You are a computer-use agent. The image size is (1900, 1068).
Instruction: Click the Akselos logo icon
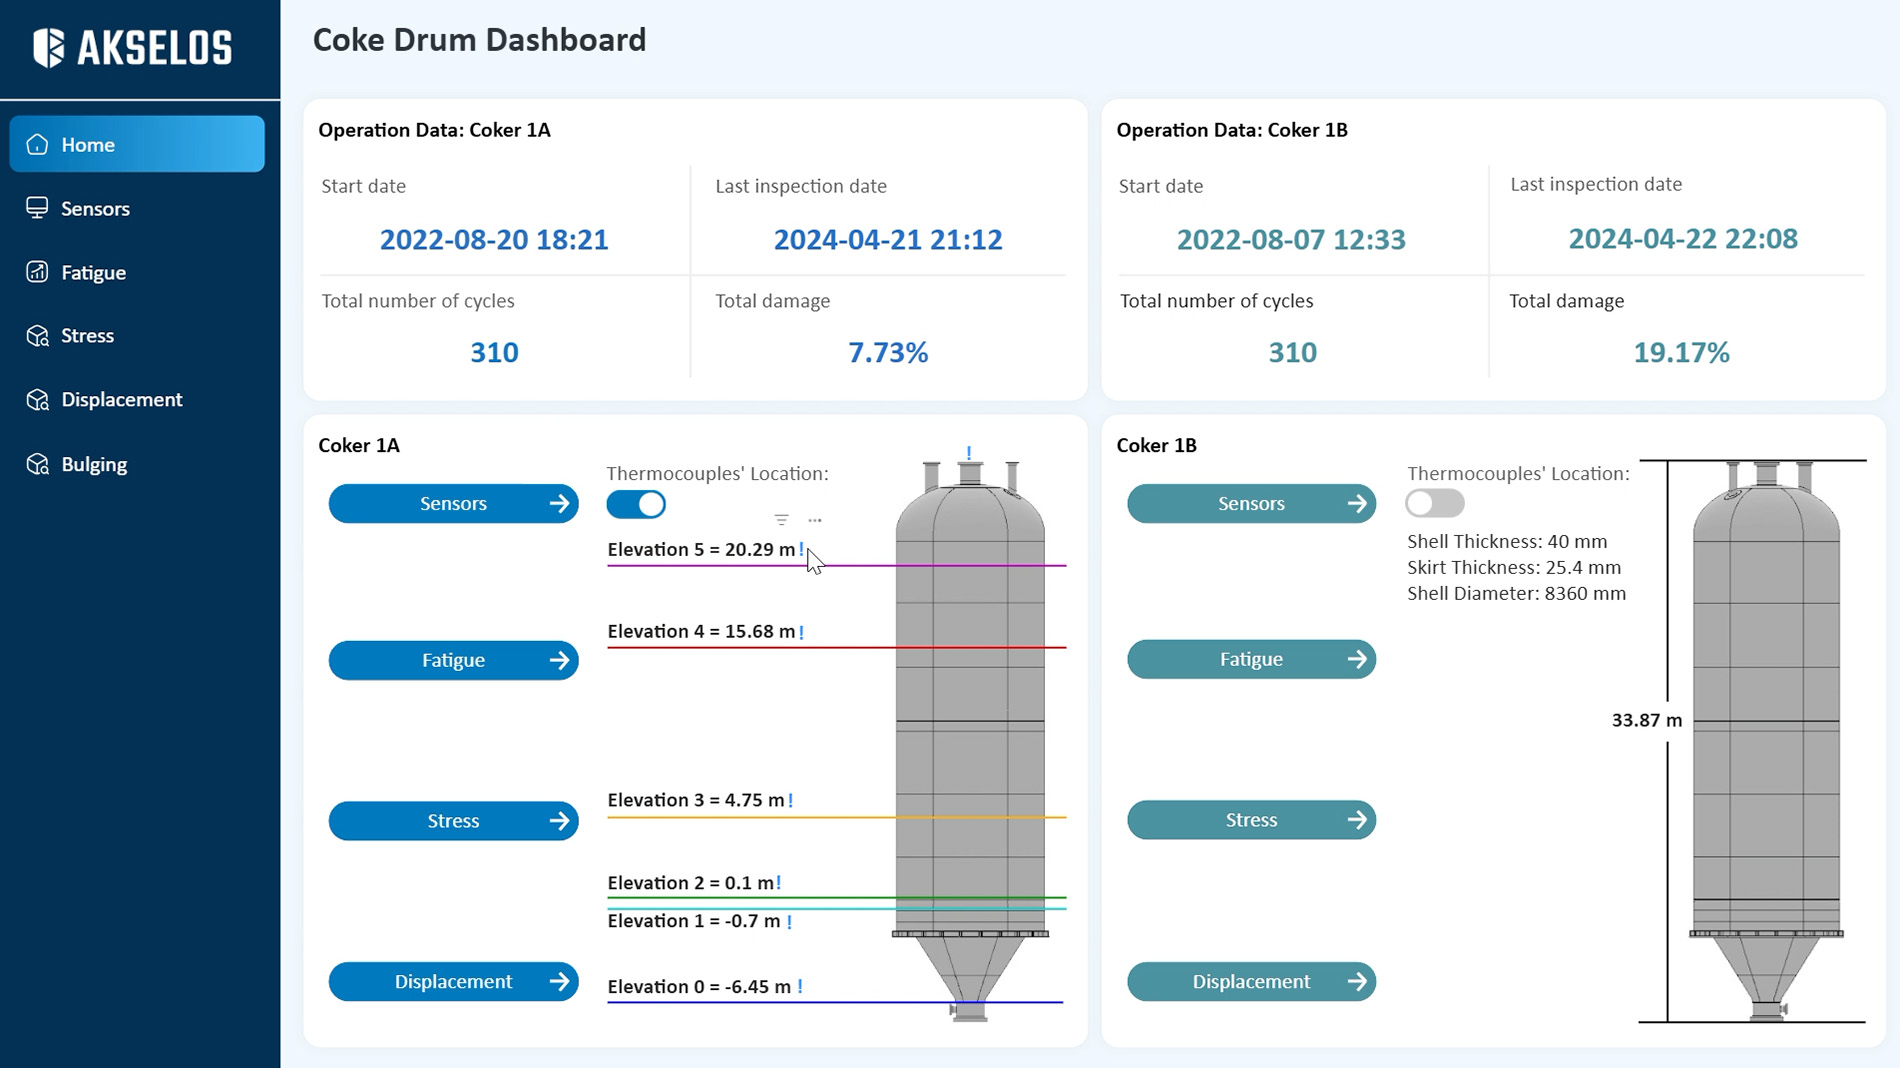click(x=47, y=47)
